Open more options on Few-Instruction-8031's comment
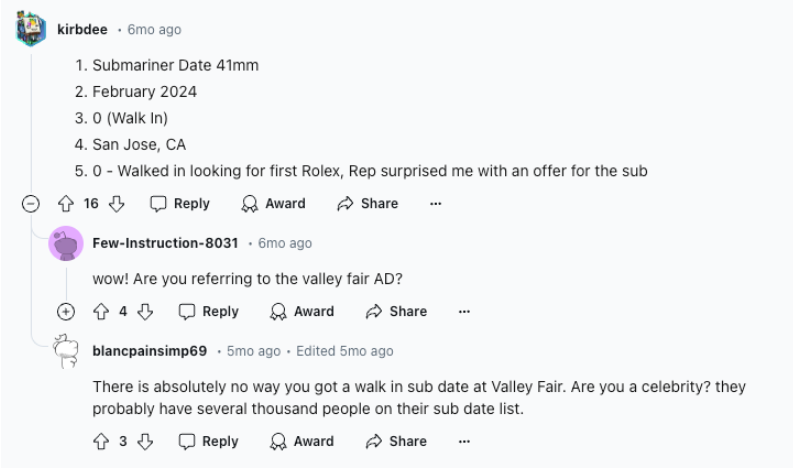This screenshot has height=468, width=793. click(464, 312)
